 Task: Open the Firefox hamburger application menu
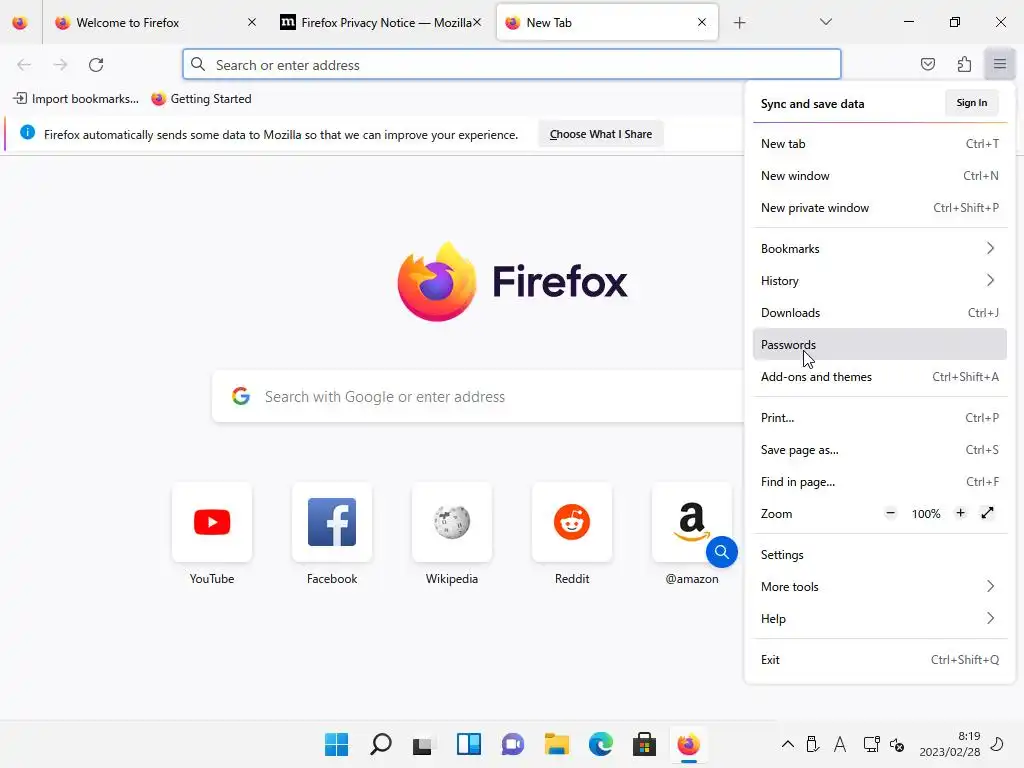(999, 64)
